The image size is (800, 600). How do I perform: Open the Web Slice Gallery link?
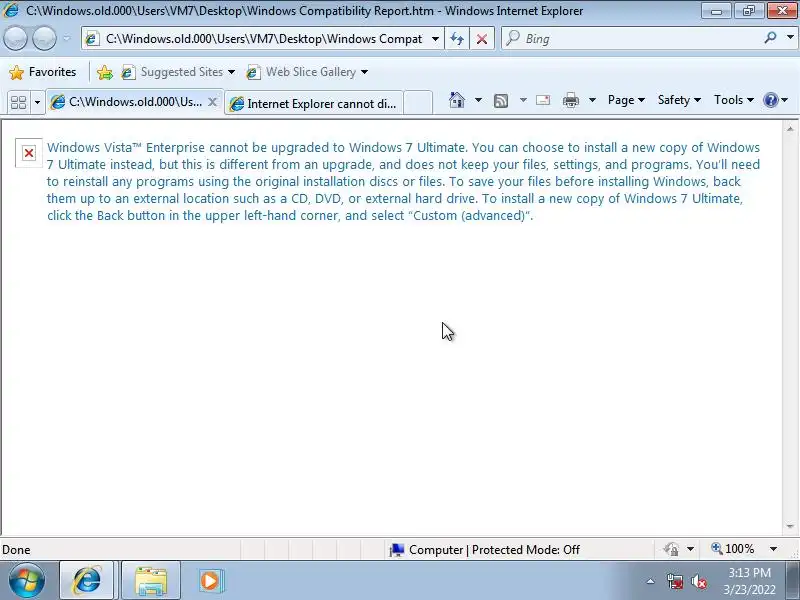click(307, 72)
